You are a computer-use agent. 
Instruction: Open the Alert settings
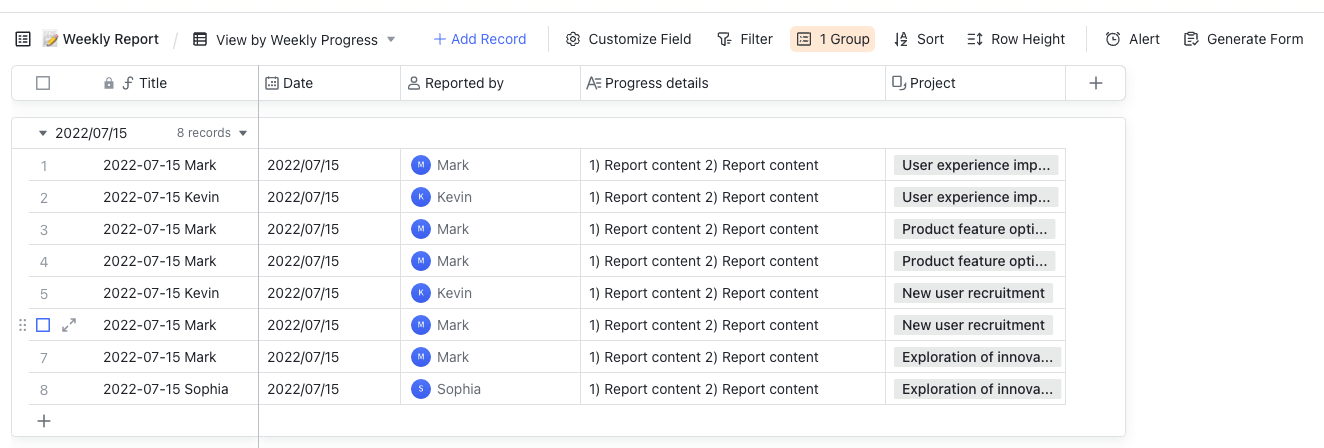click(1132, 39)
